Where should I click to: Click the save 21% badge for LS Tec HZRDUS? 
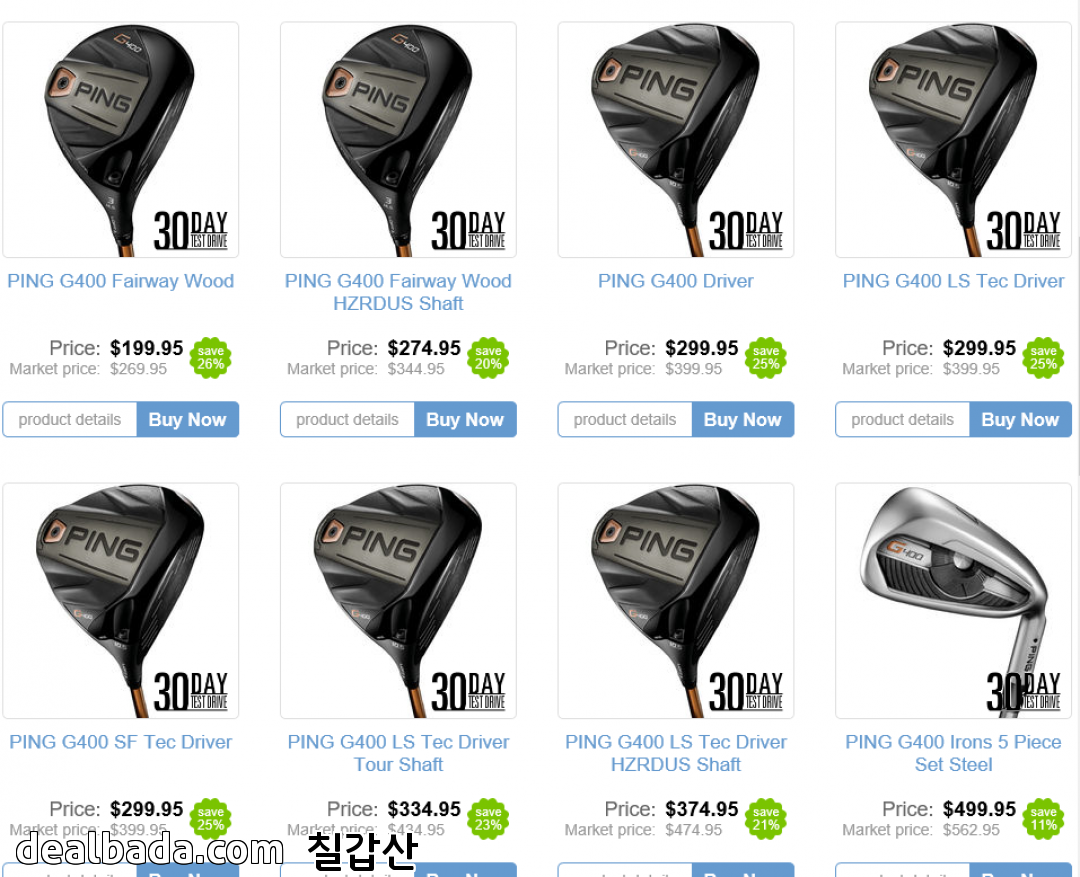pos(766,818)
